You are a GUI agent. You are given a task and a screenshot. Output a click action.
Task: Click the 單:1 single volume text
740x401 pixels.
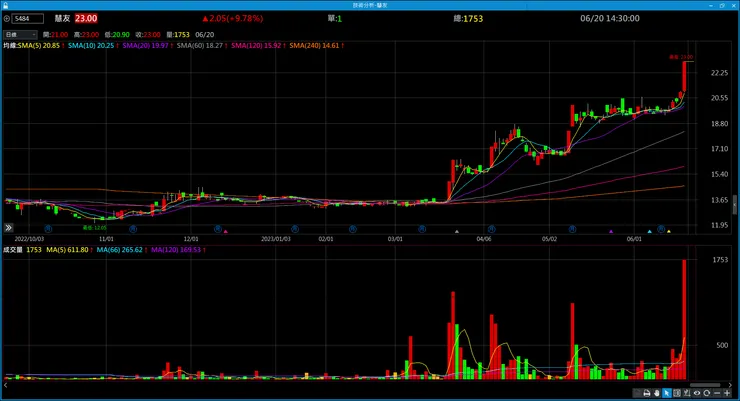[x=335, y=18]
